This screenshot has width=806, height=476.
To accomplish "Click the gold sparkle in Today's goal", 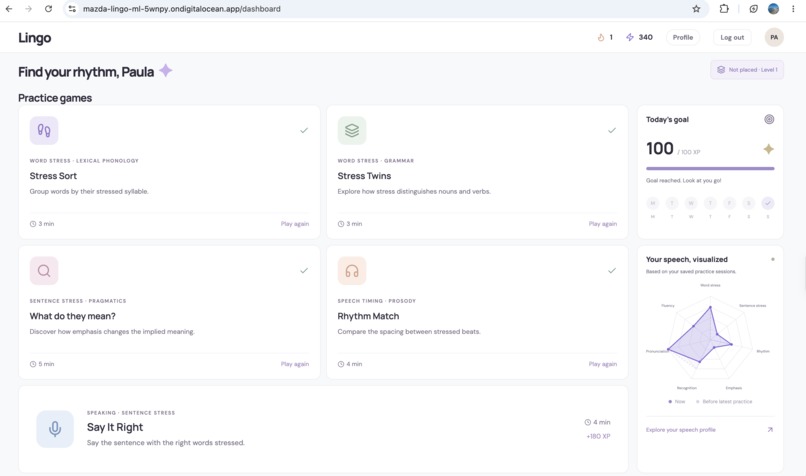I will [x=768, y=149].
